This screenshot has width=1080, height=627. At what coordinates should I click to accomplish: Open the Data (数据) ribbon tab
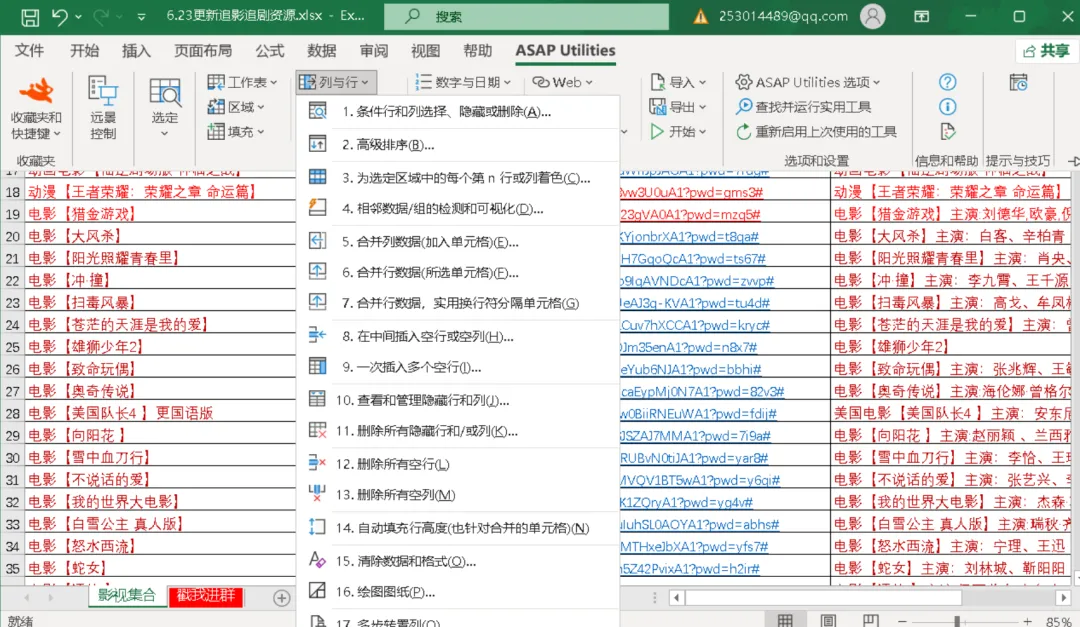[x=321, y=50]
